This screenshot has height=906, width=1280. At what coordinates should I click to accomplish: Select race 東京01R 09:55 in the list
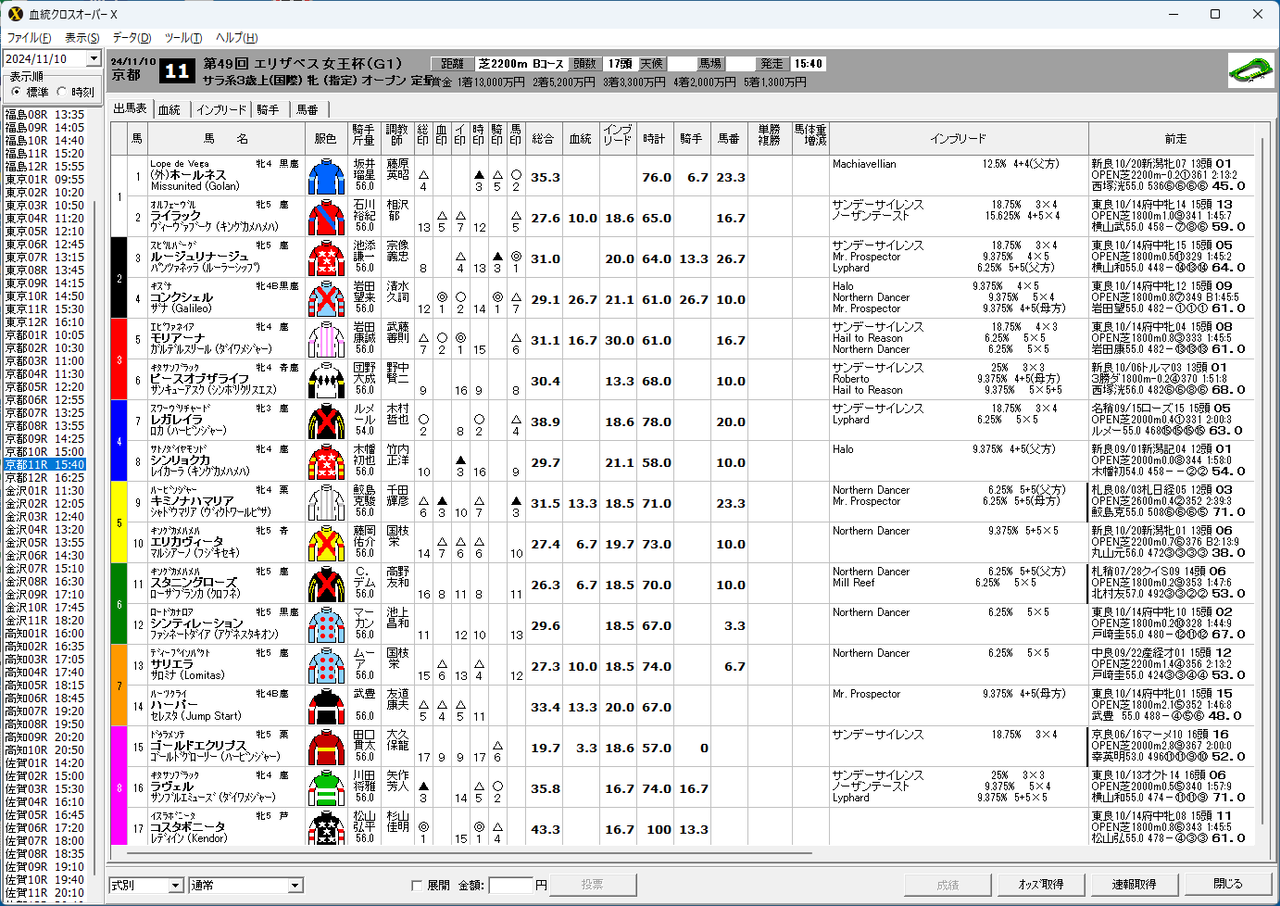(45, 180)
